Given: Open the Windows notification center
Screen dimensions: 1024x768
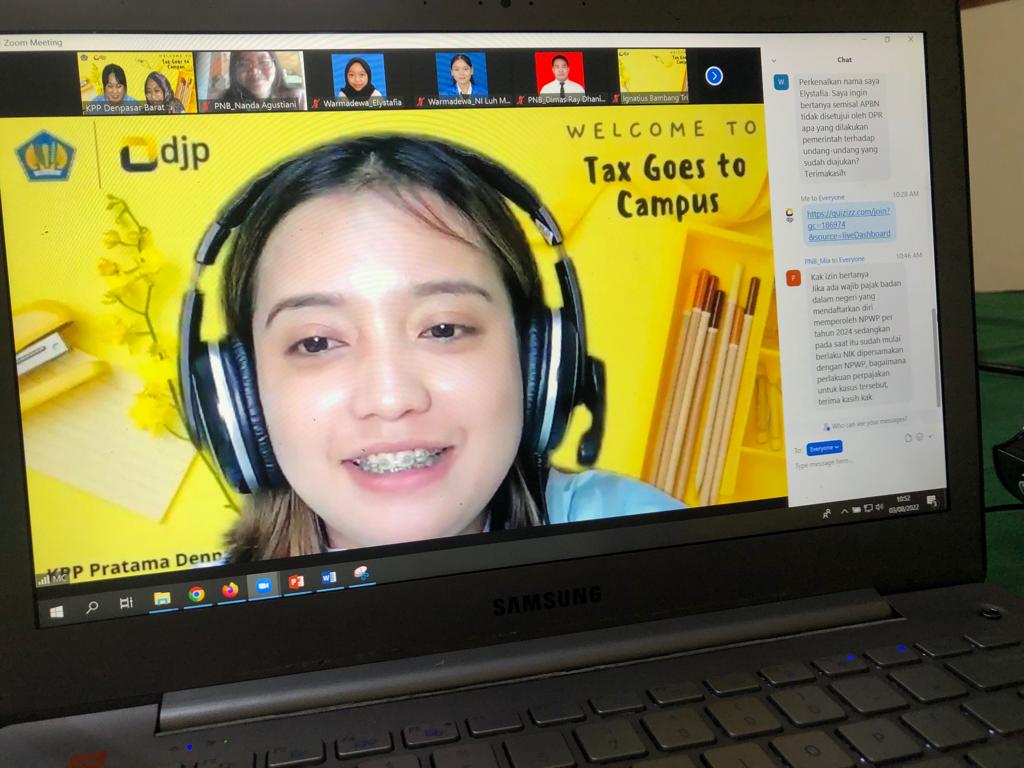Looking at the screenshot, I should coord(932,500).
